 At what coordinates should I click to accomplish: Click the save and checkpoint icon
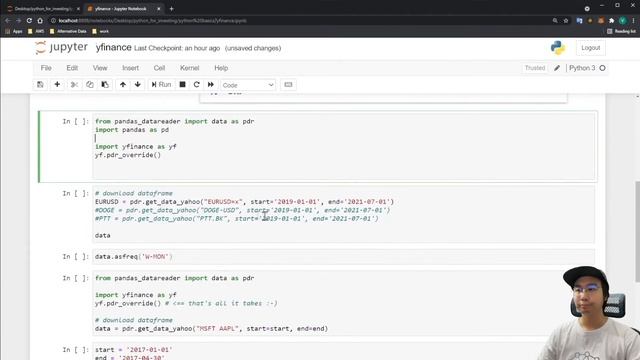tap(40, 84)
